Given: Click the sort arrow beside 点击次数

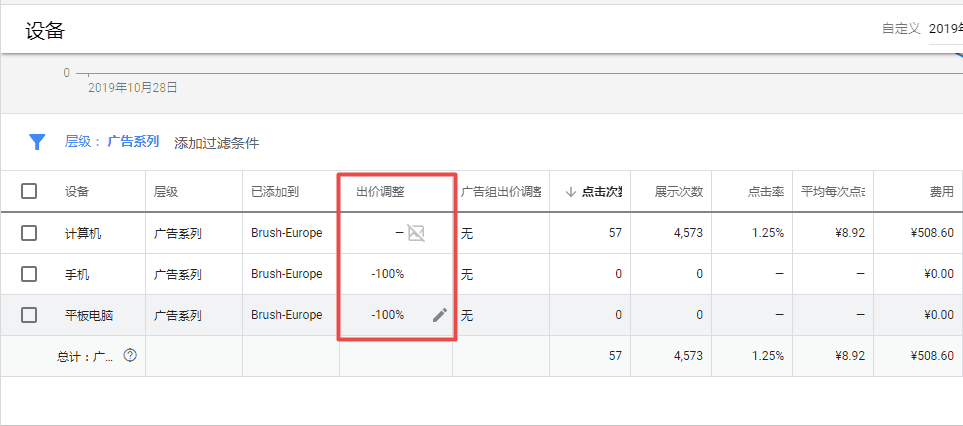Looking at the screenshot, I should (570, 192).
